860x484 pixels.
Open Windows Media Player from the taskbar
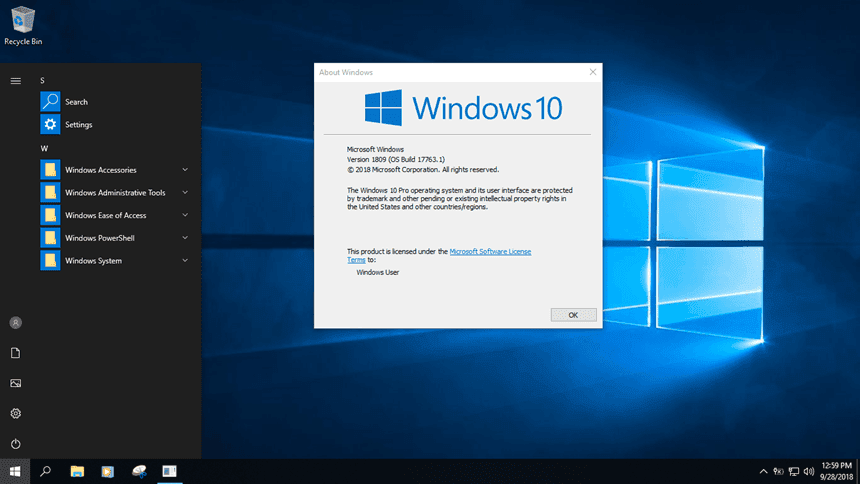108,471
